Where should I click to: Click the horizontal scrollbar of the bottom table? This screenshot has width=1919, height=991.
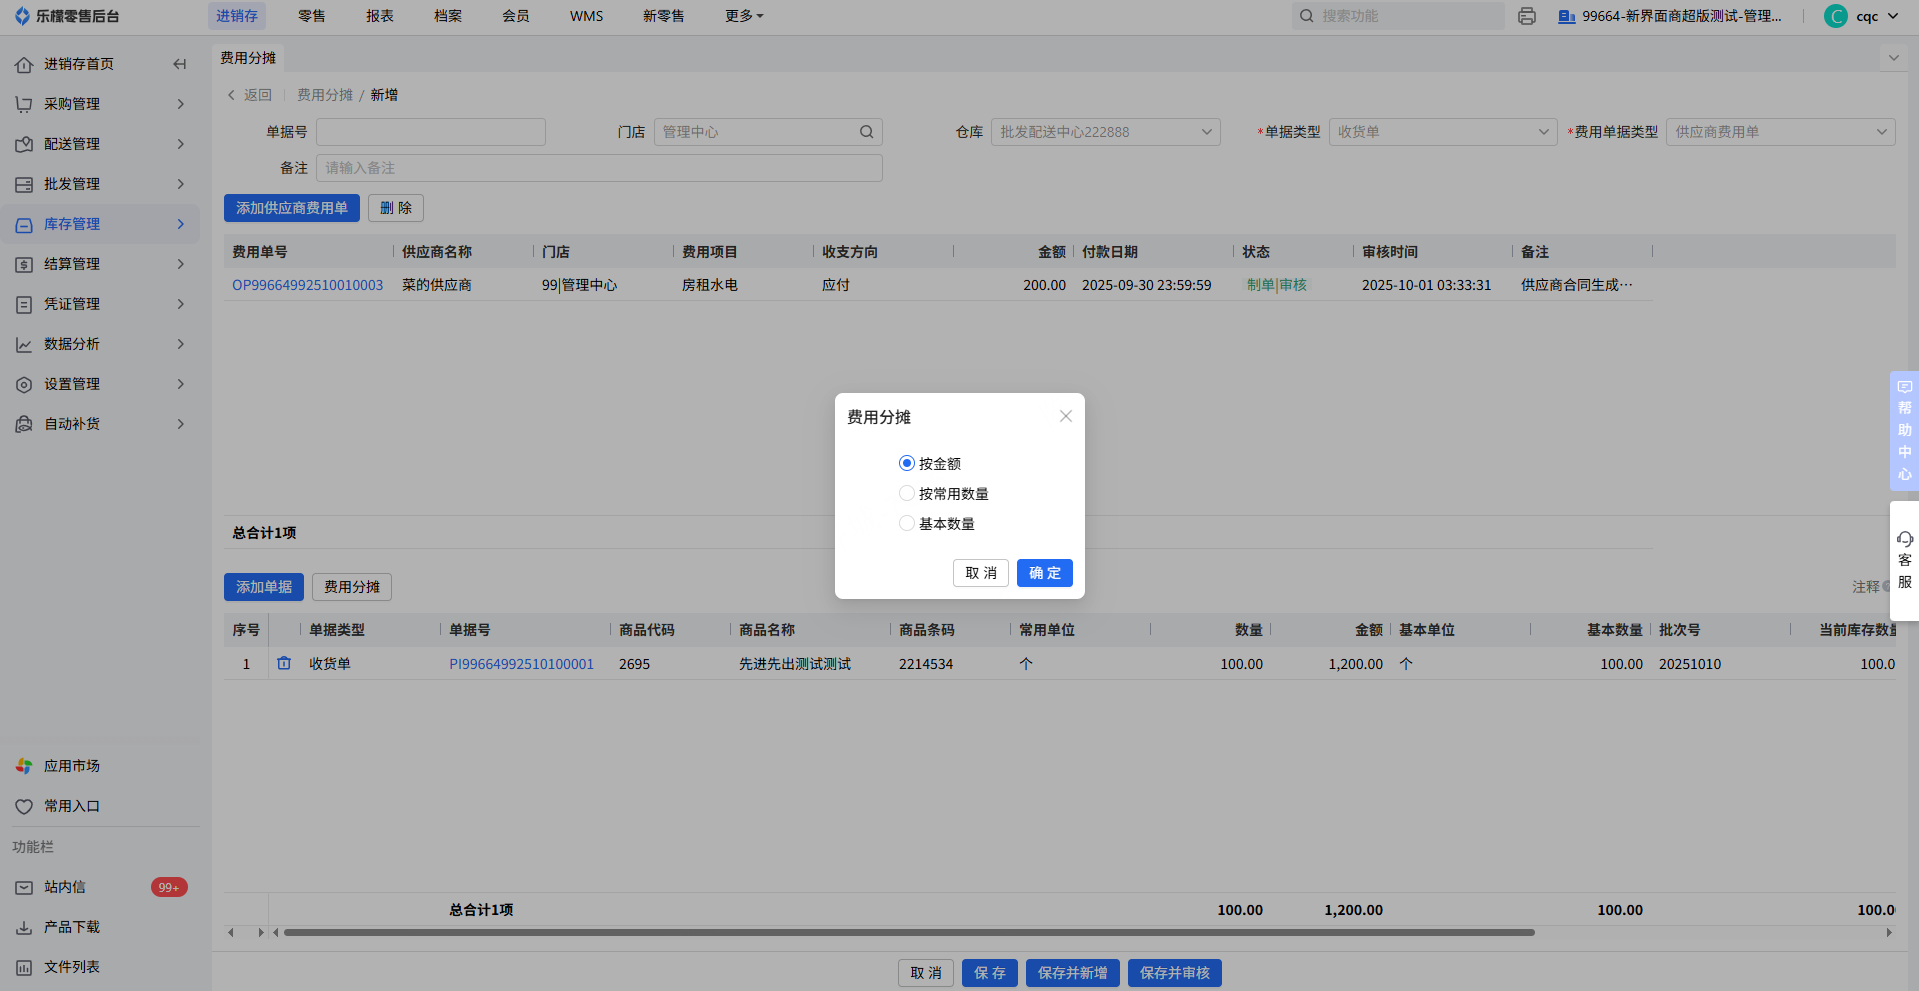(909, 932)
